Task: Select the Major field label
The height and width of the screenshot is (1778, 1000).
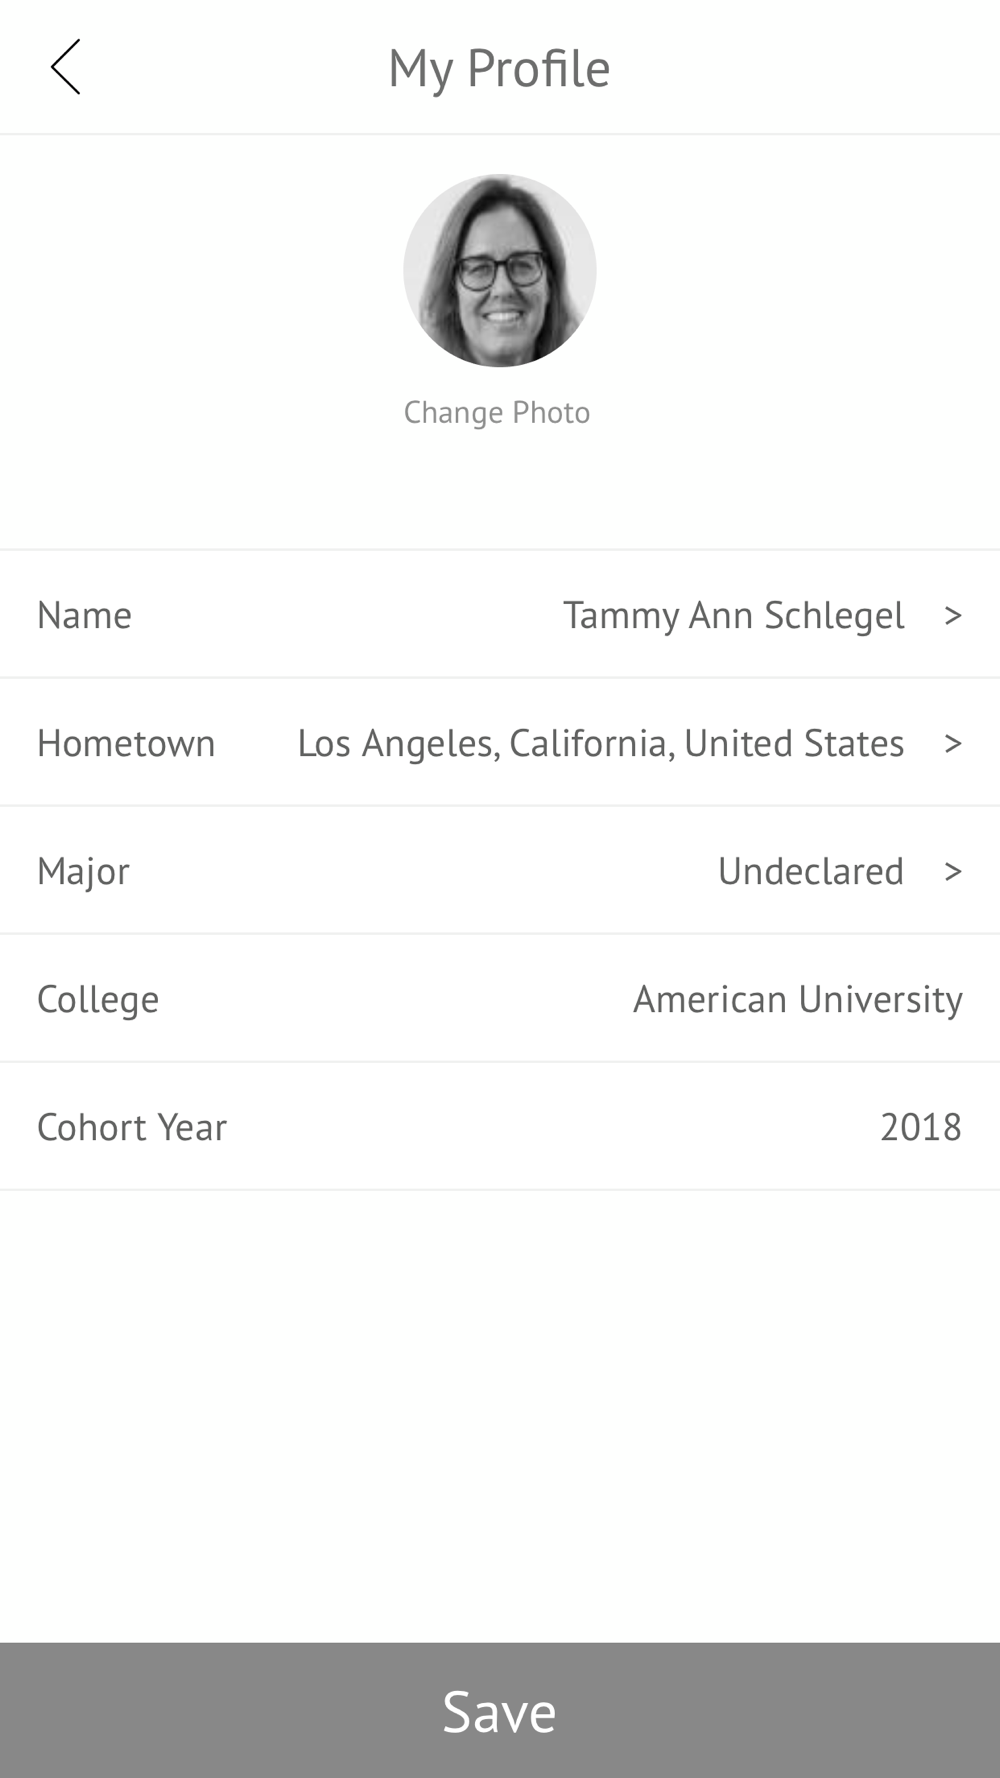Action: [x=83, y=871]
